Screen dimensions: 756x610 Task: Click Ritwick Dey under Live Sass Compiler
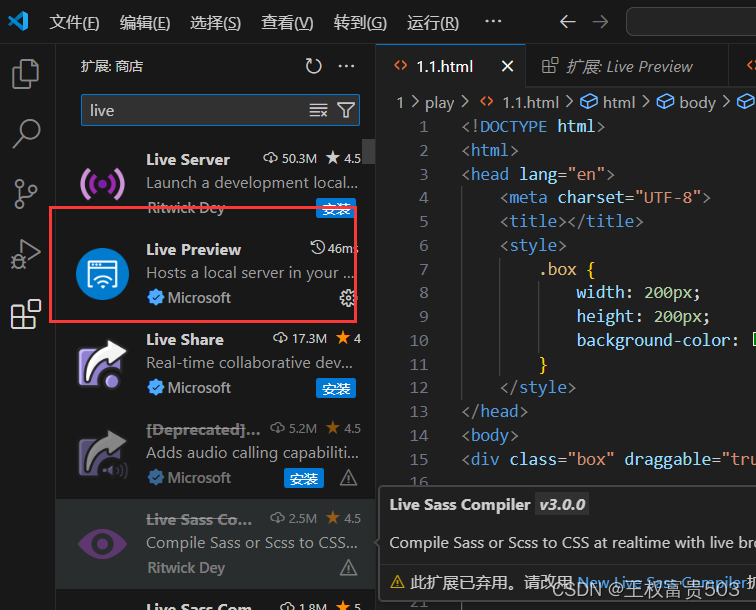coord(186,568)
